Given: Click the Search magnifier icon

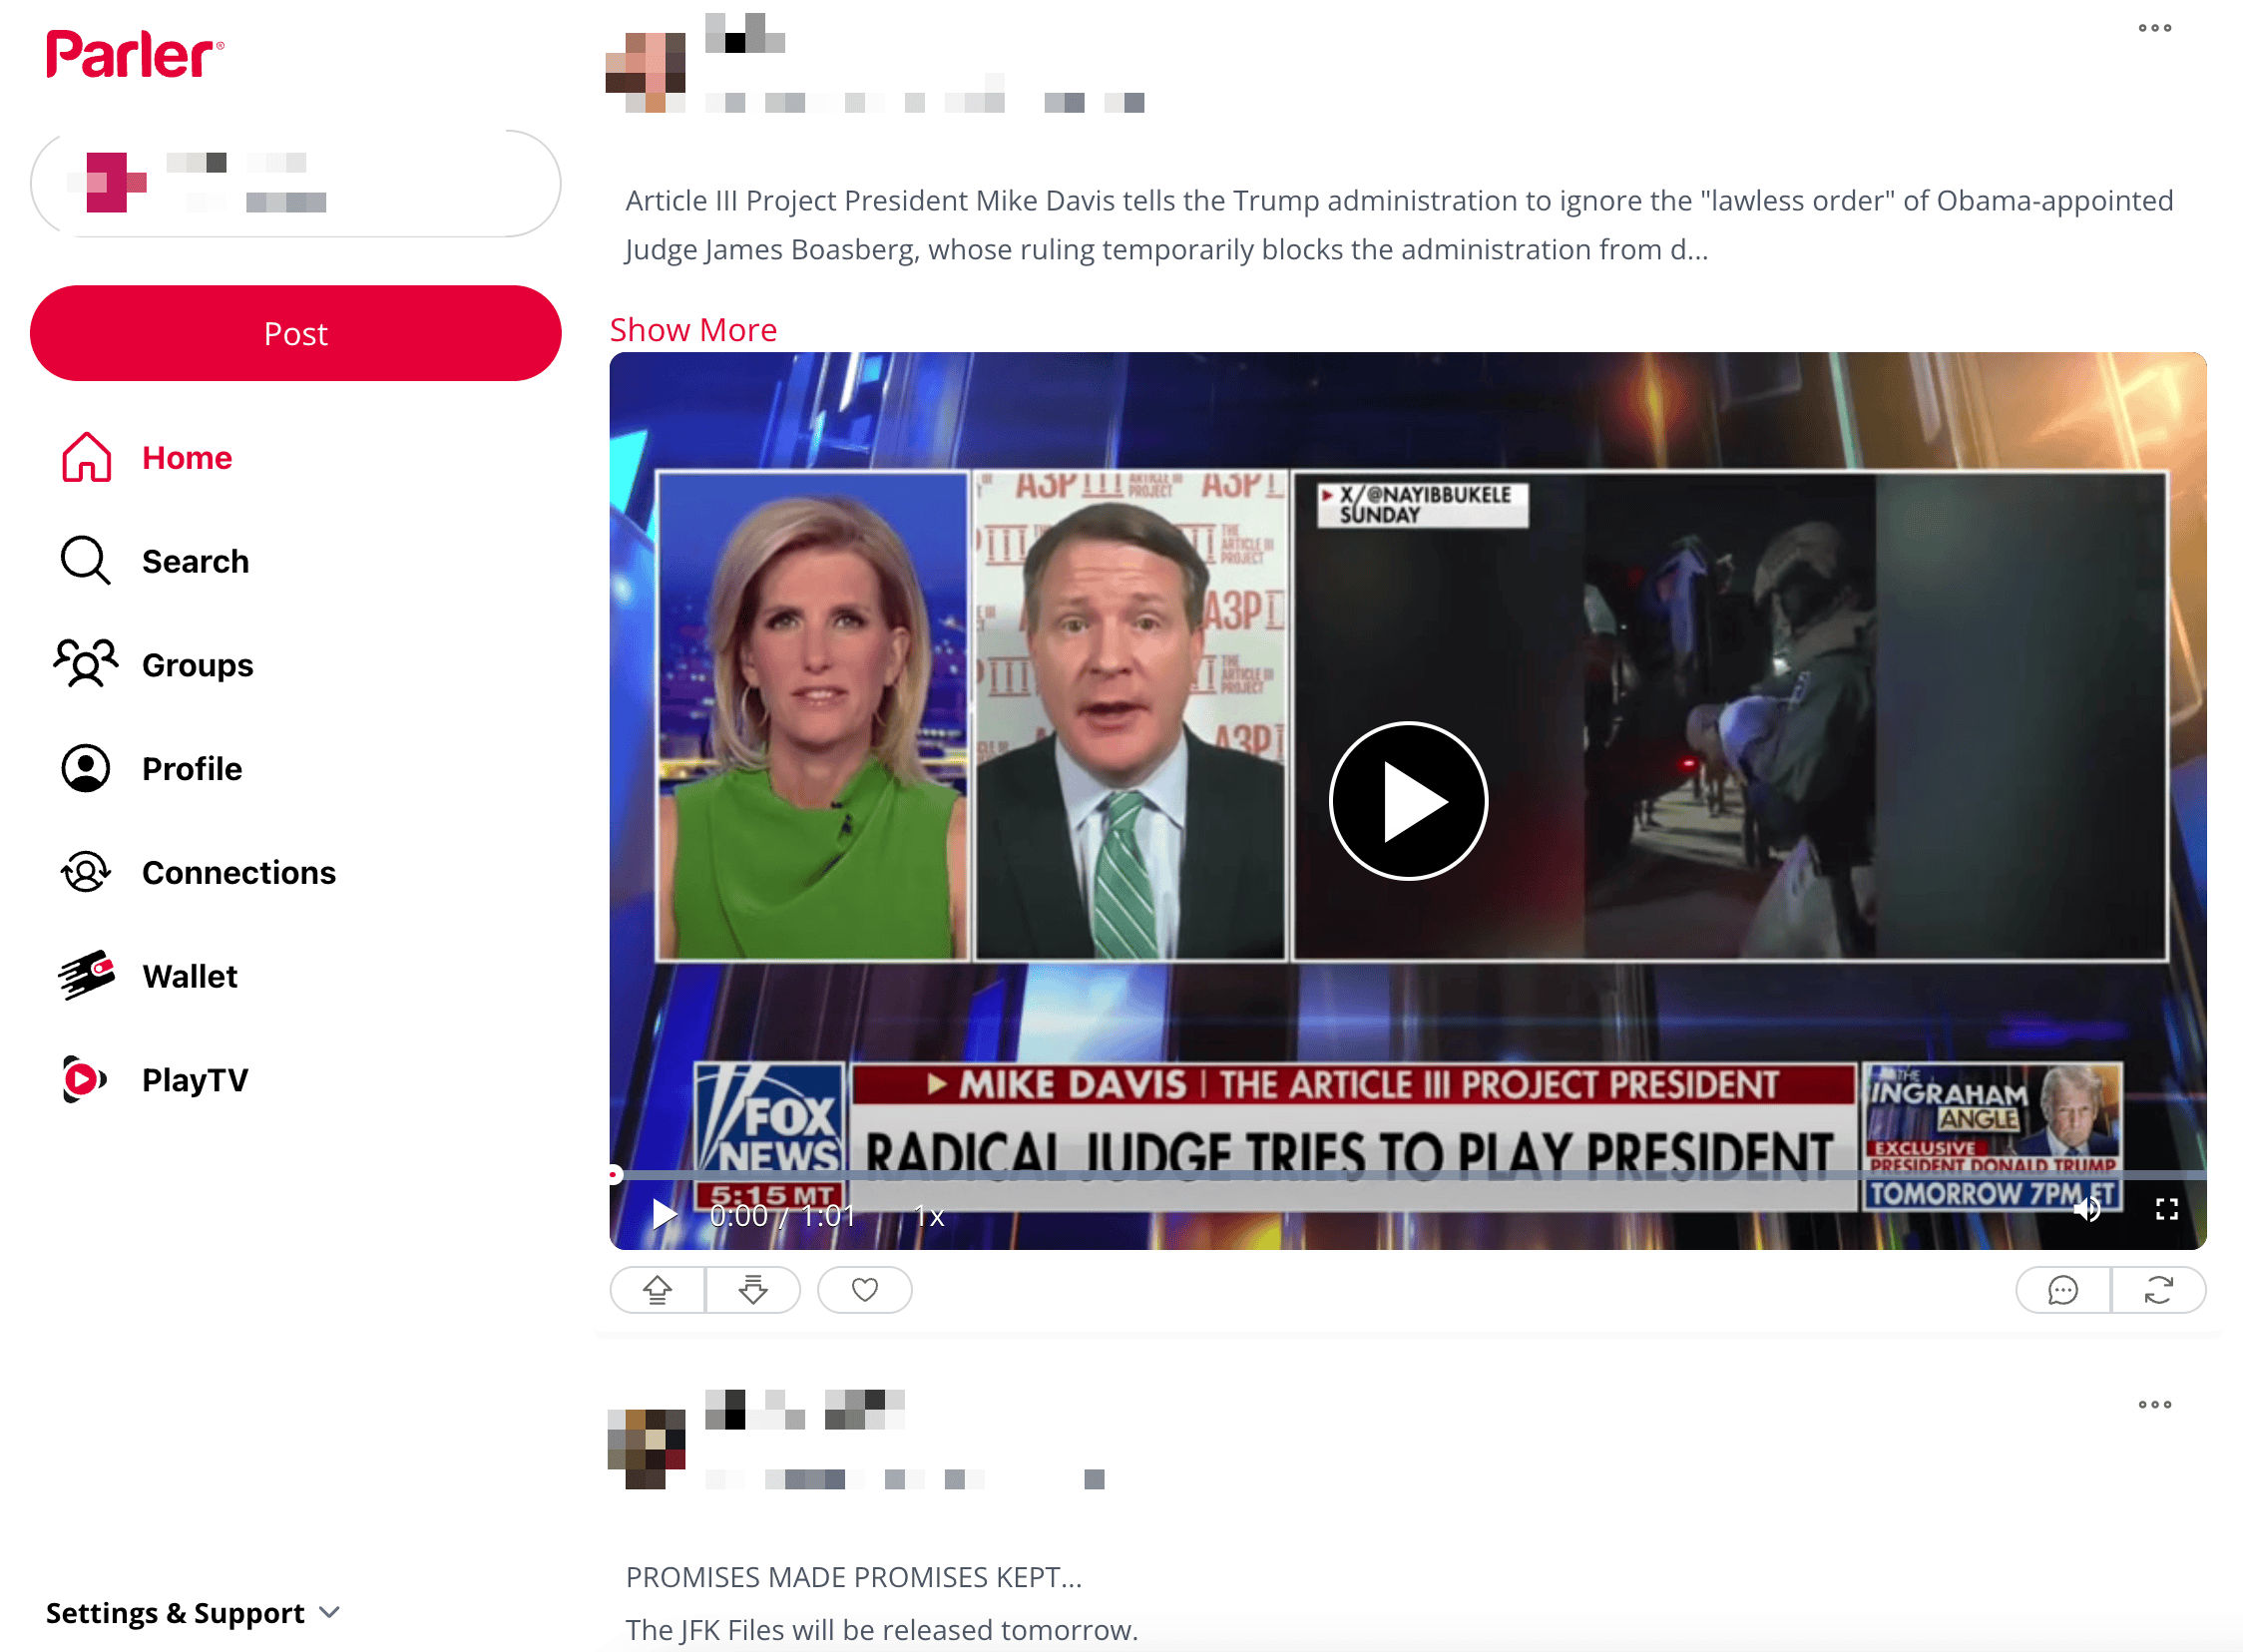Looking at the screenshot, I should [85, 561].
